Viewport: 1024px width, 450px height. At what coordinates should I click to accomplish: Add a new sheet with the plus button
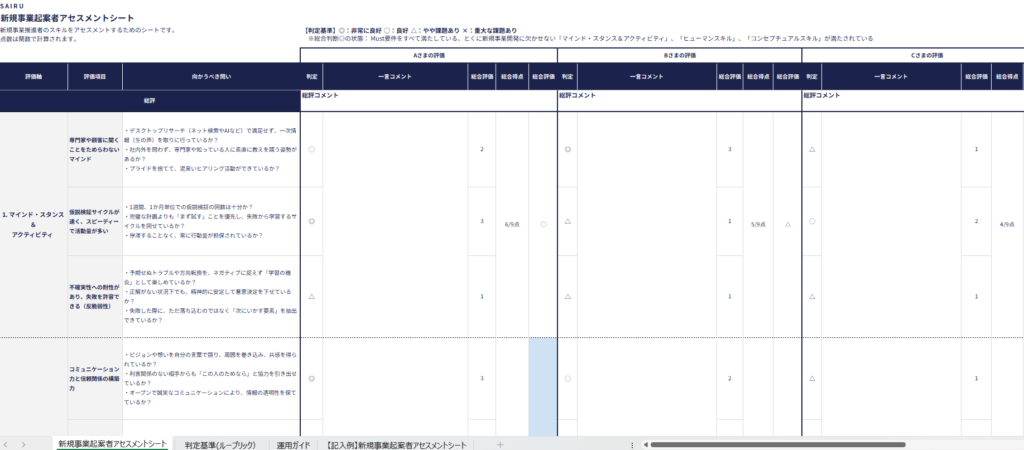pos(500,445)
